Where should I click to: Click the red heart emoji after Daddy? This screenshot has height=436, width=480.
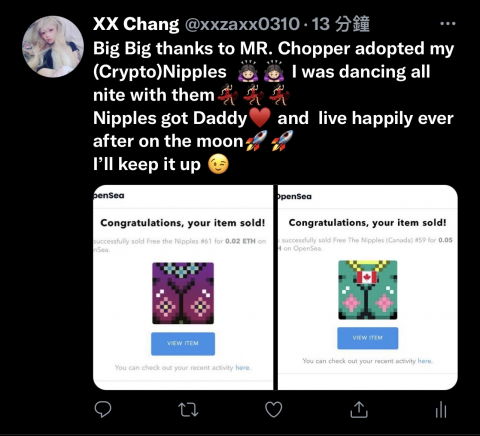(260, 118)
